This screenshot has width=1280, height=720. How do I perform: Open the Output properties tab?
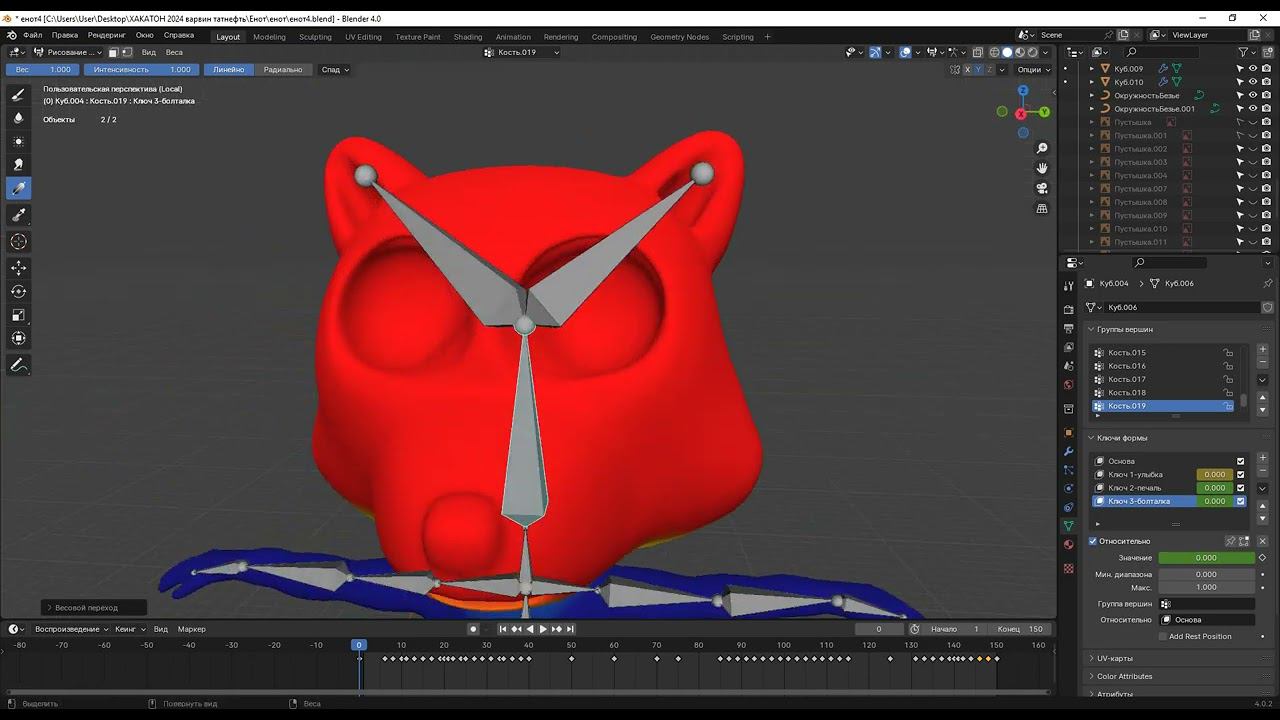[x=1068, y=328]
